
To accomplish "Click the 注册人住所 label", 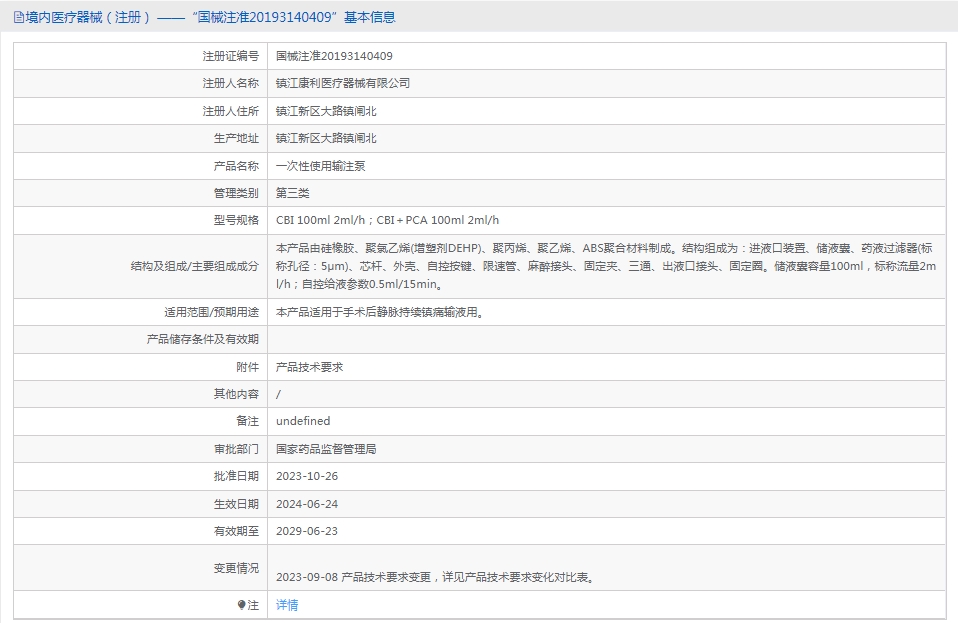I will tap(231, 111).
